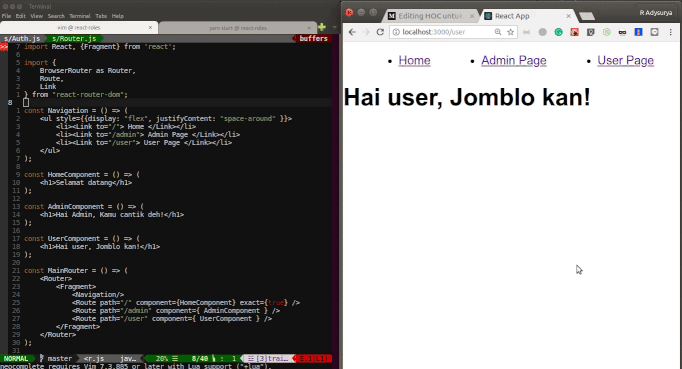Close the vim @ react-roles terminal tab
The image size is (682, 369).
click(x=150, y=27)
